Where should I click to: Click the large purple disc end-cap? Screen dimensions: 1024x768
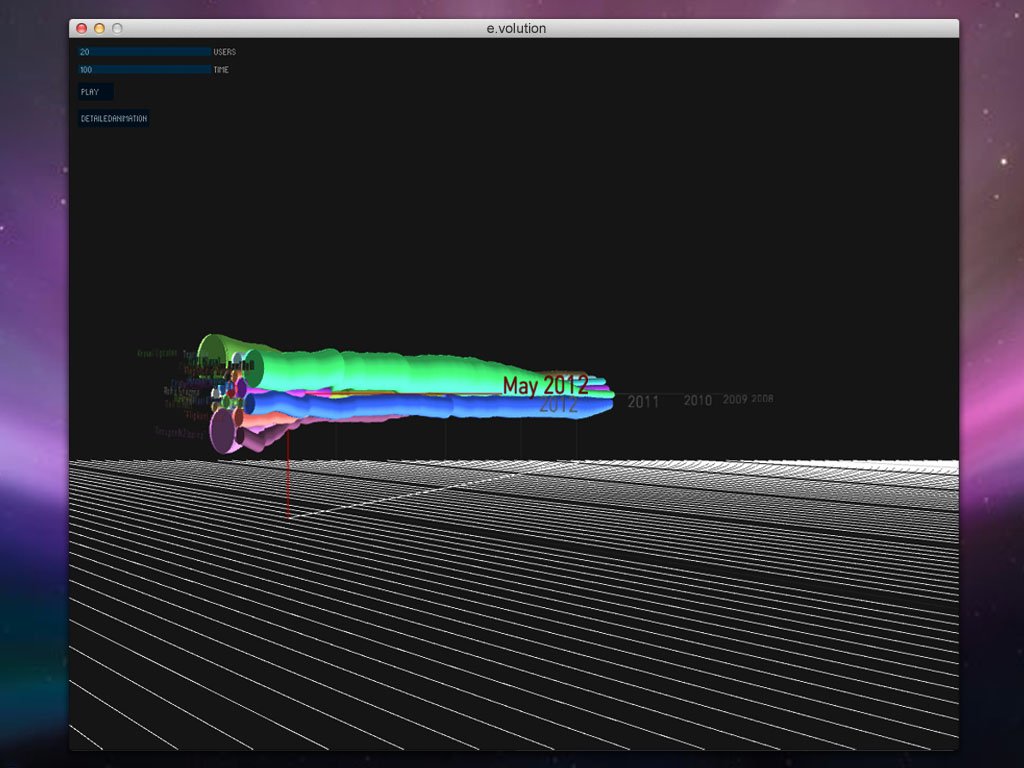click(x=223, y=431)
